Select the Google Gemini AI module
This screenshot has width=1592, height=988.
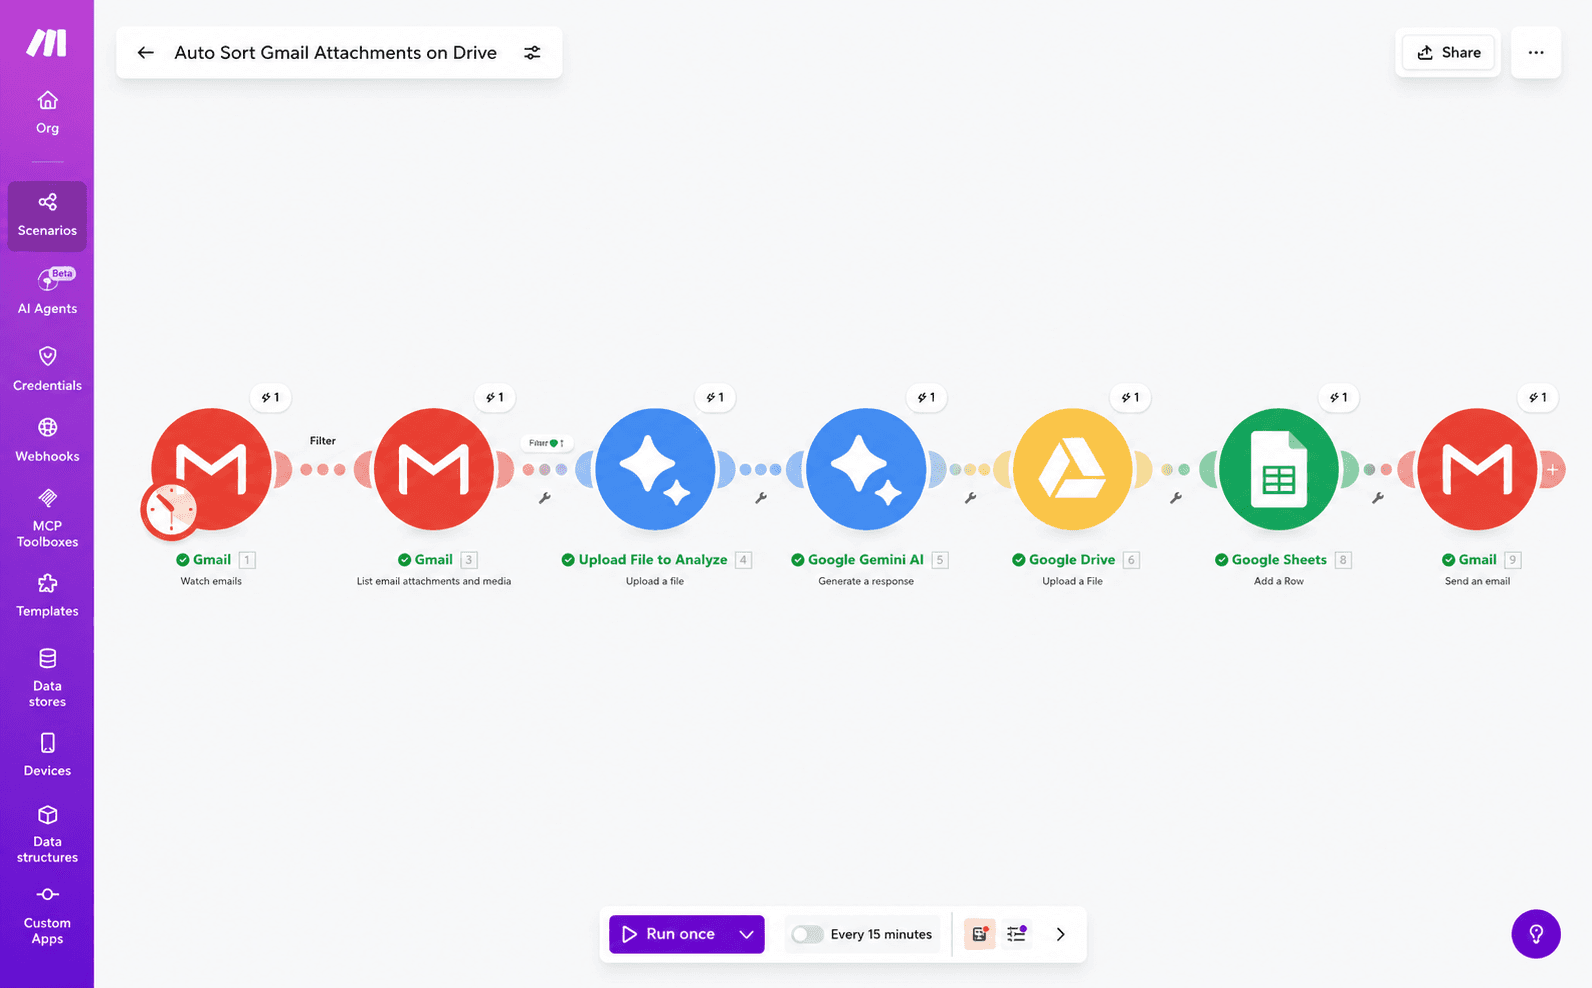tap(866, 468)
